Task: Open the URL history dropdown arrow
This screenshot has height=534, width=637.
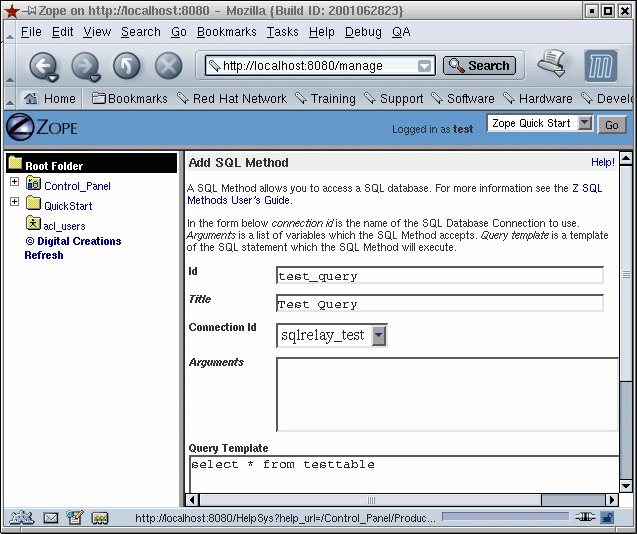Action: pyautogui.click(x=425, y=66)
